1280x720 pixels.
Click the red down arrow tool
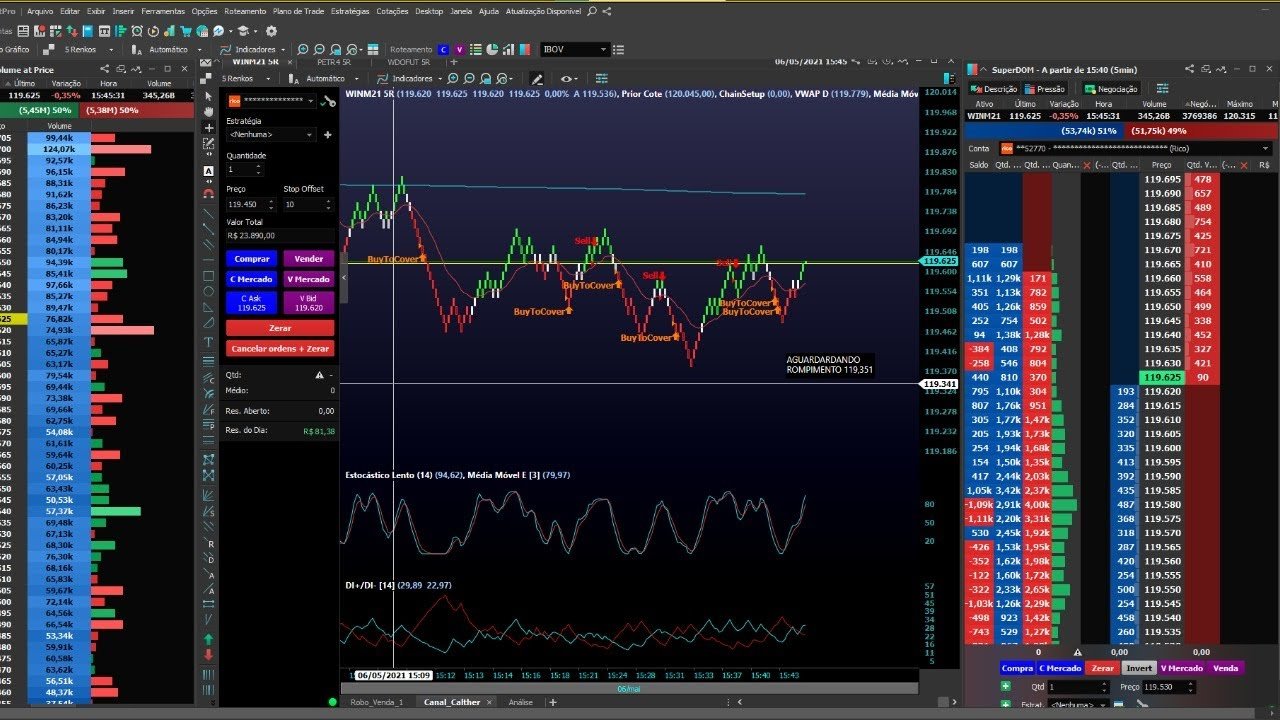(x=209, y=655)
